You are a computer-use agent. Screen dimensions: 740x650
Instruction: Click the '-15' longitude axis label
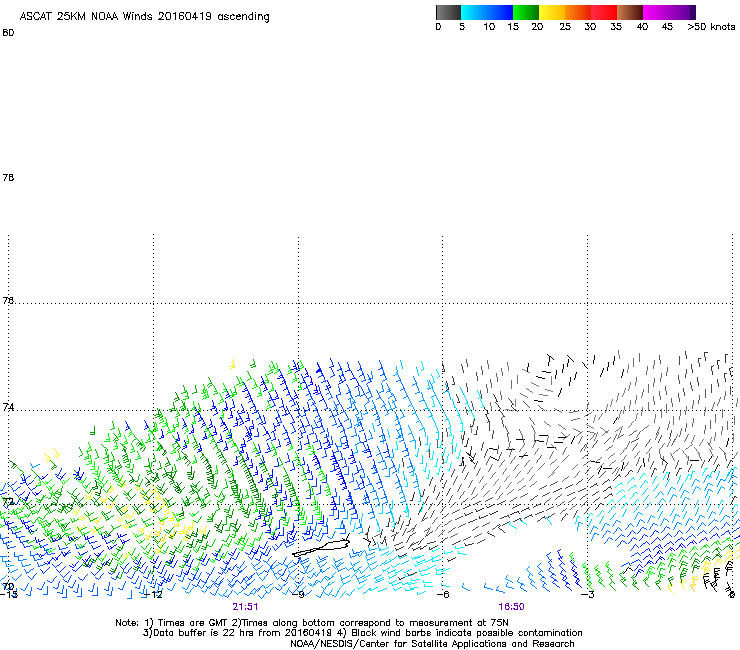[x=8, y=594]
